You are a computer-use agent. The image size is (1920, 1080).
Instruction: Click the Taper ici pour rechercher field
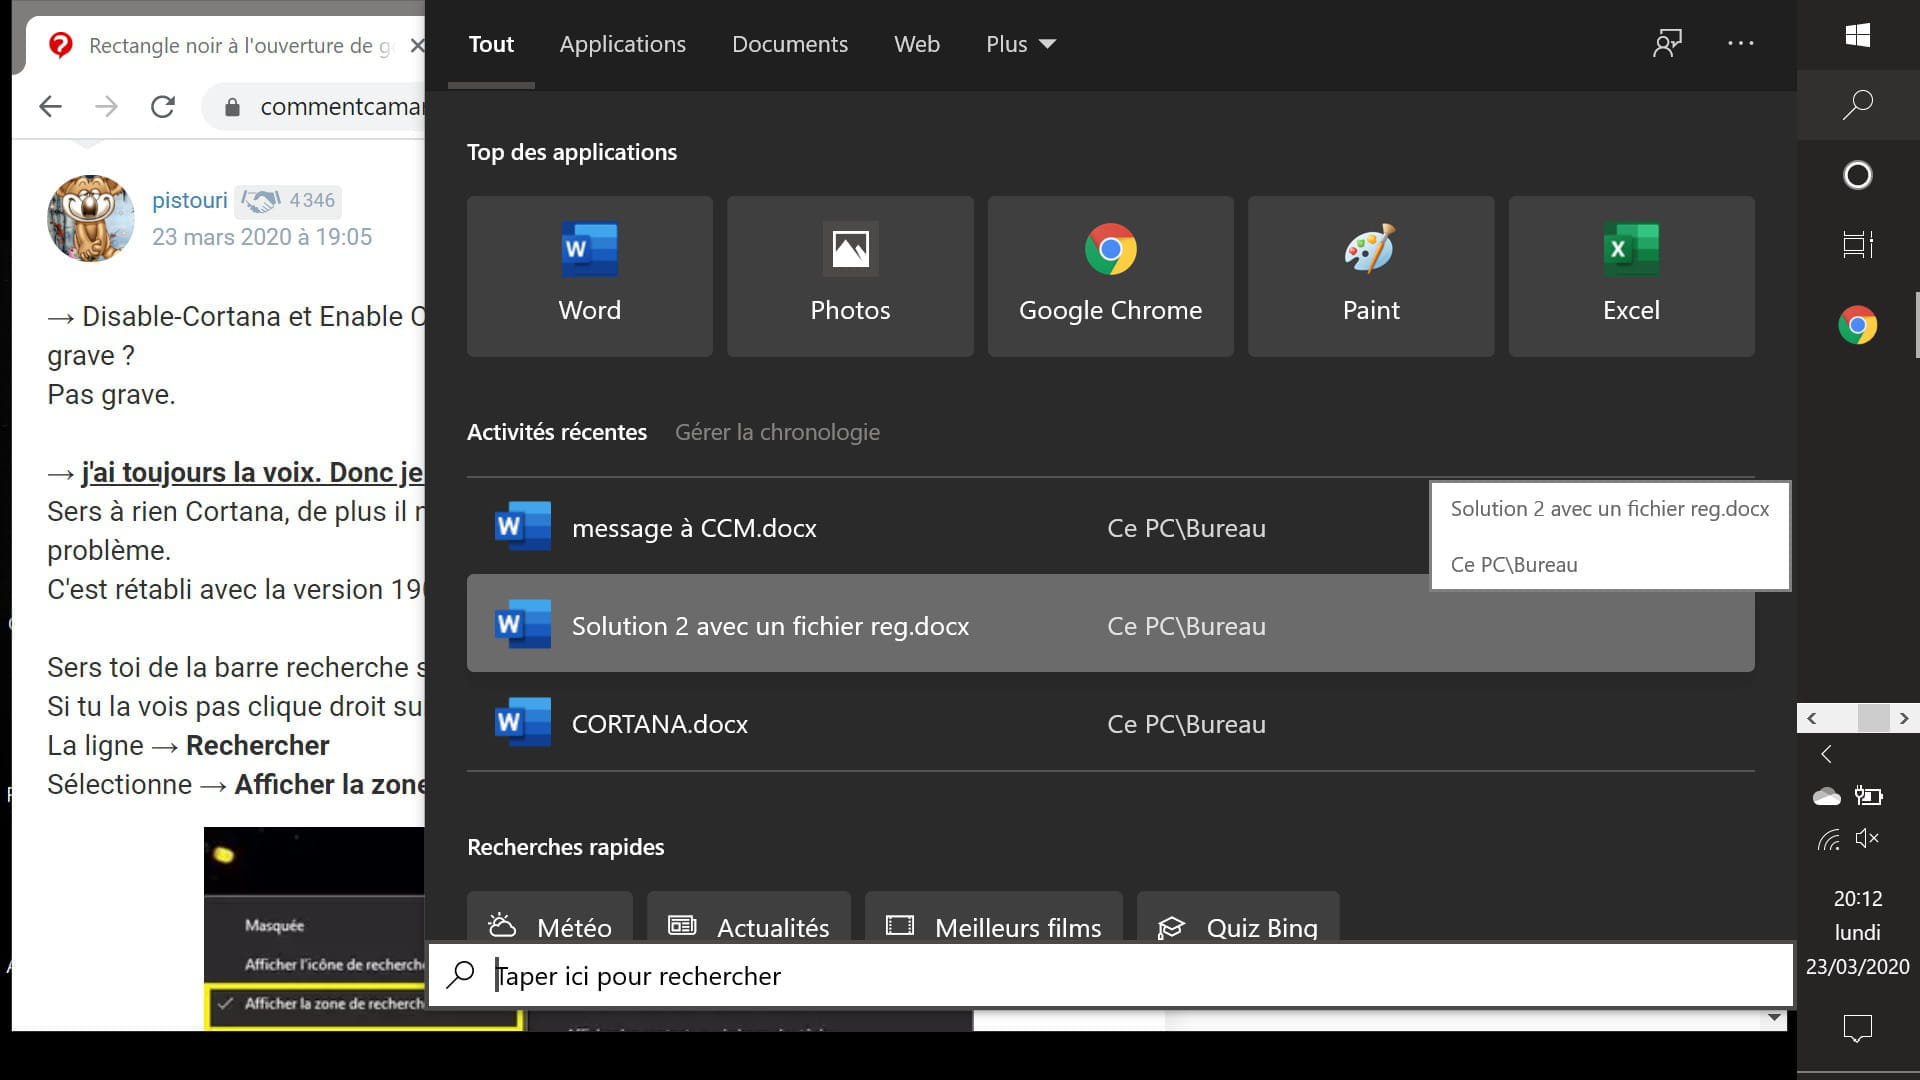1110,975
